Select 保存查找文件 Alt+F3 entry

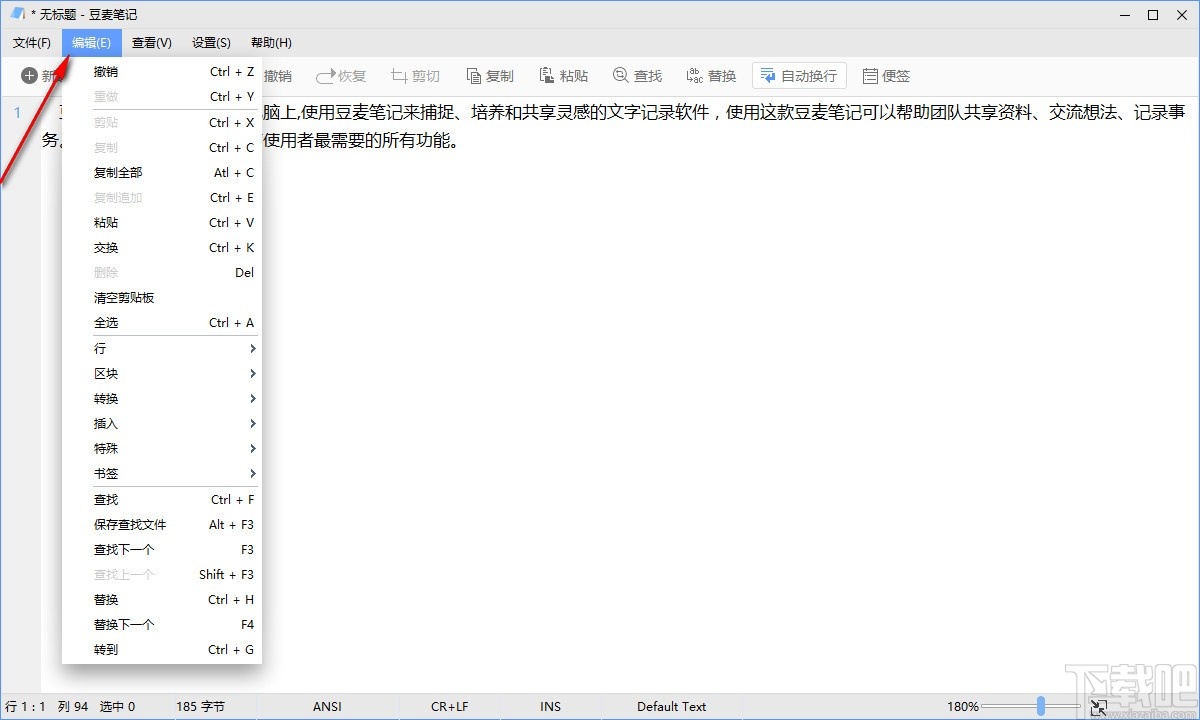click(162, 524)
